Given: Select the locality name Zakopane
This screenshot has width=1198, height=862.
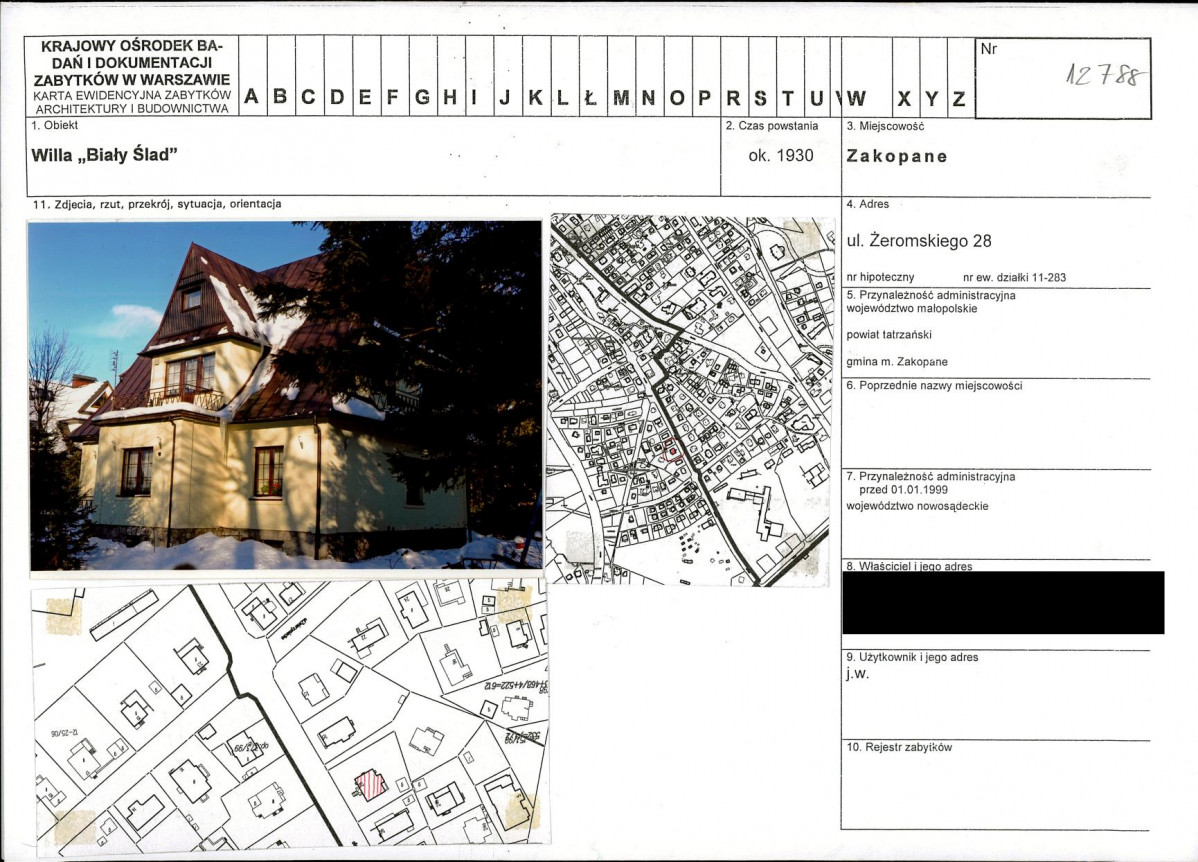Looking at the screenshot, I should point(896,156).
